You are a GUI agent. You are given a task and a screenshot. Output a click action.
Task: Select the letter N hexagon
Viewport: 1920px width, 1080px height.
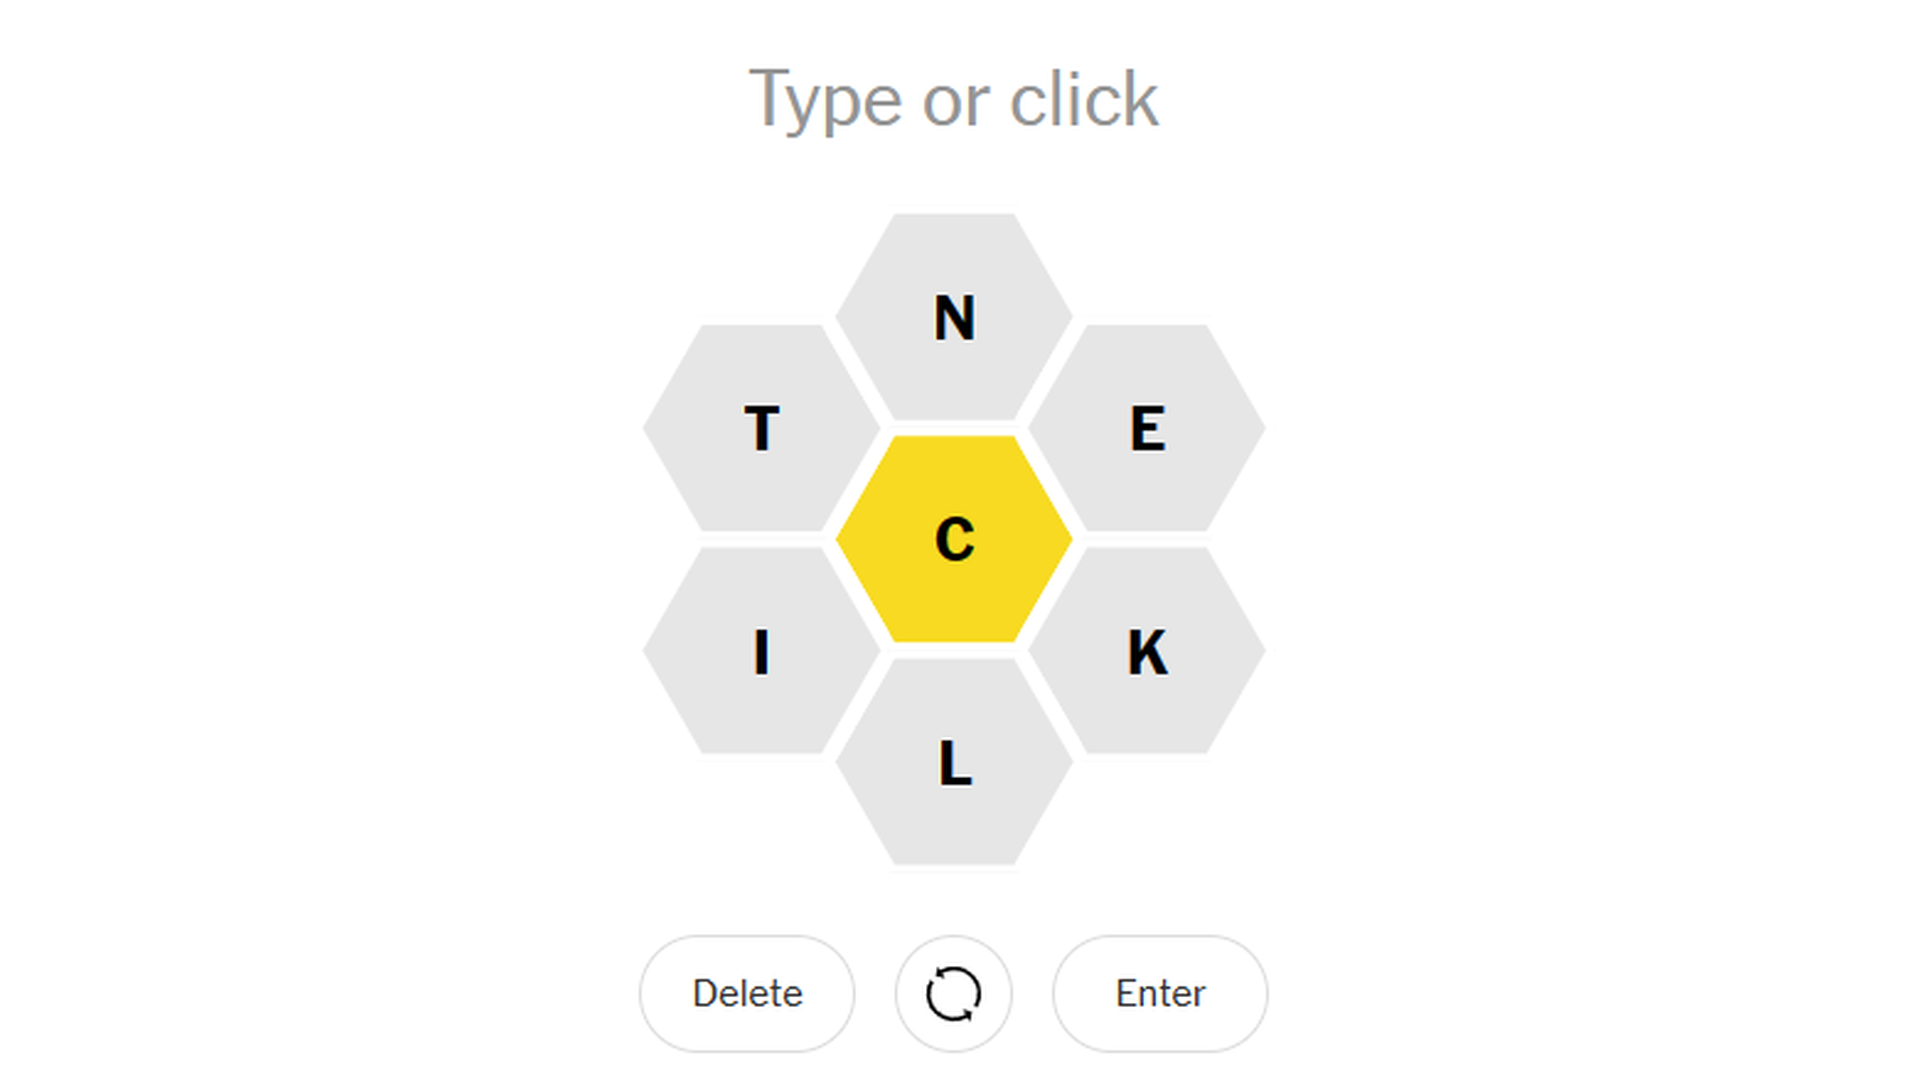tap(954, 317)
